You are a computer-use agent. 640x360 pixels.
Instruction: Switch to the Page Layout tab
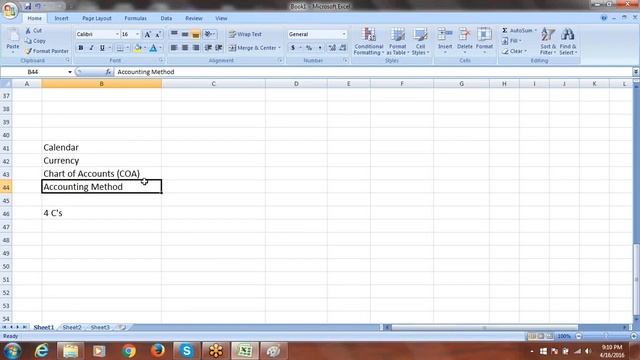(97, 18)
